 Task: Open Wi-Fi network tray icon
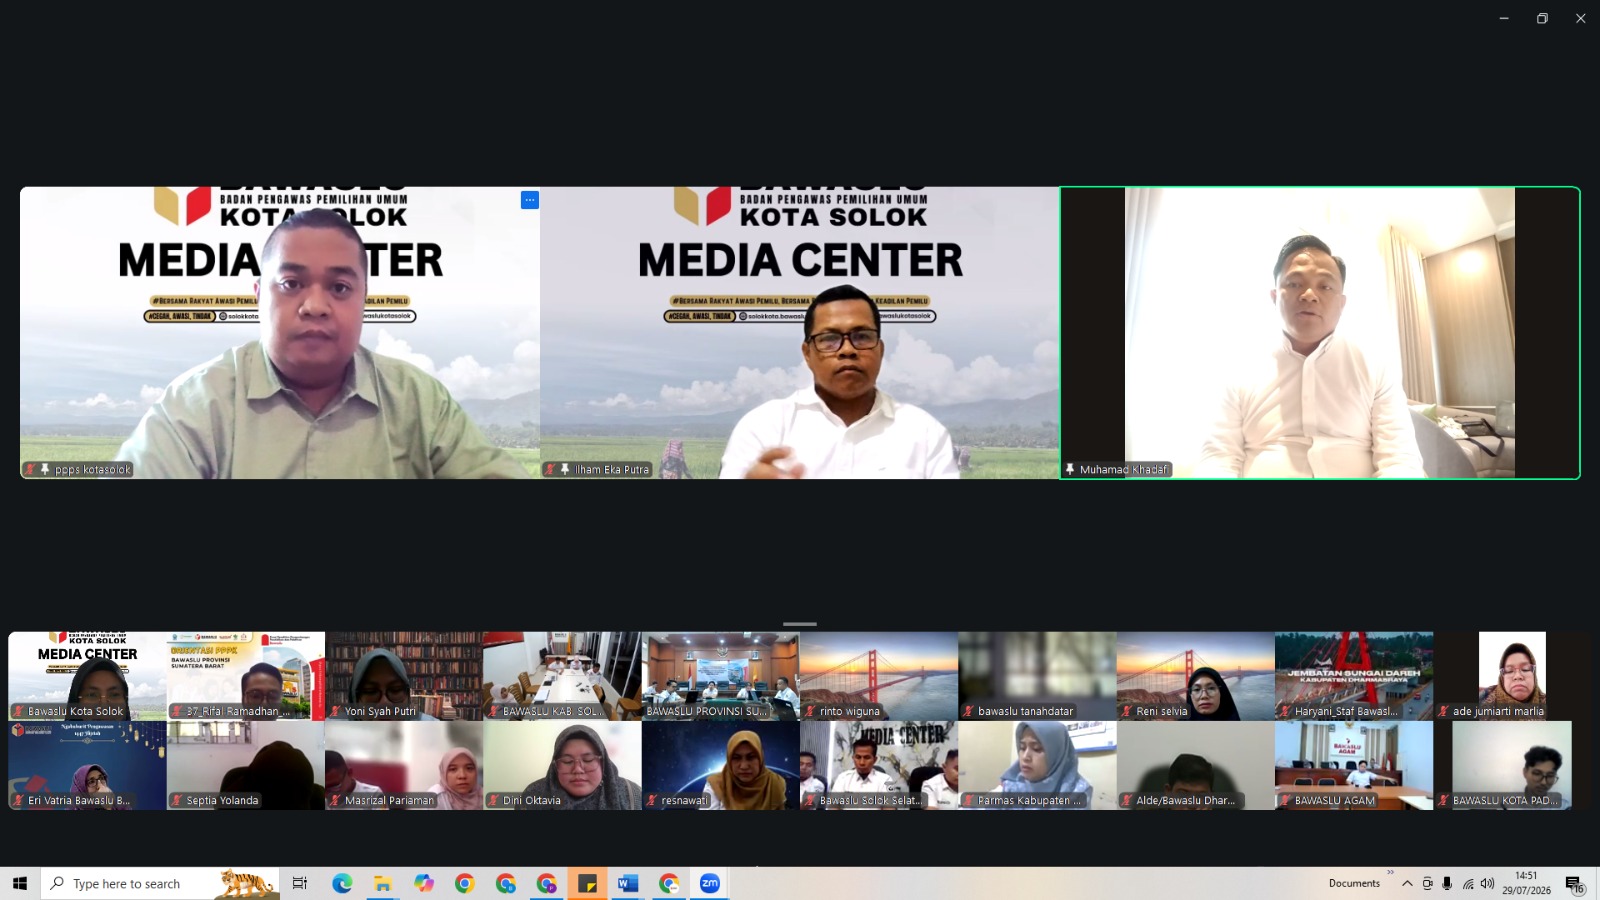tap(1468, 883)
